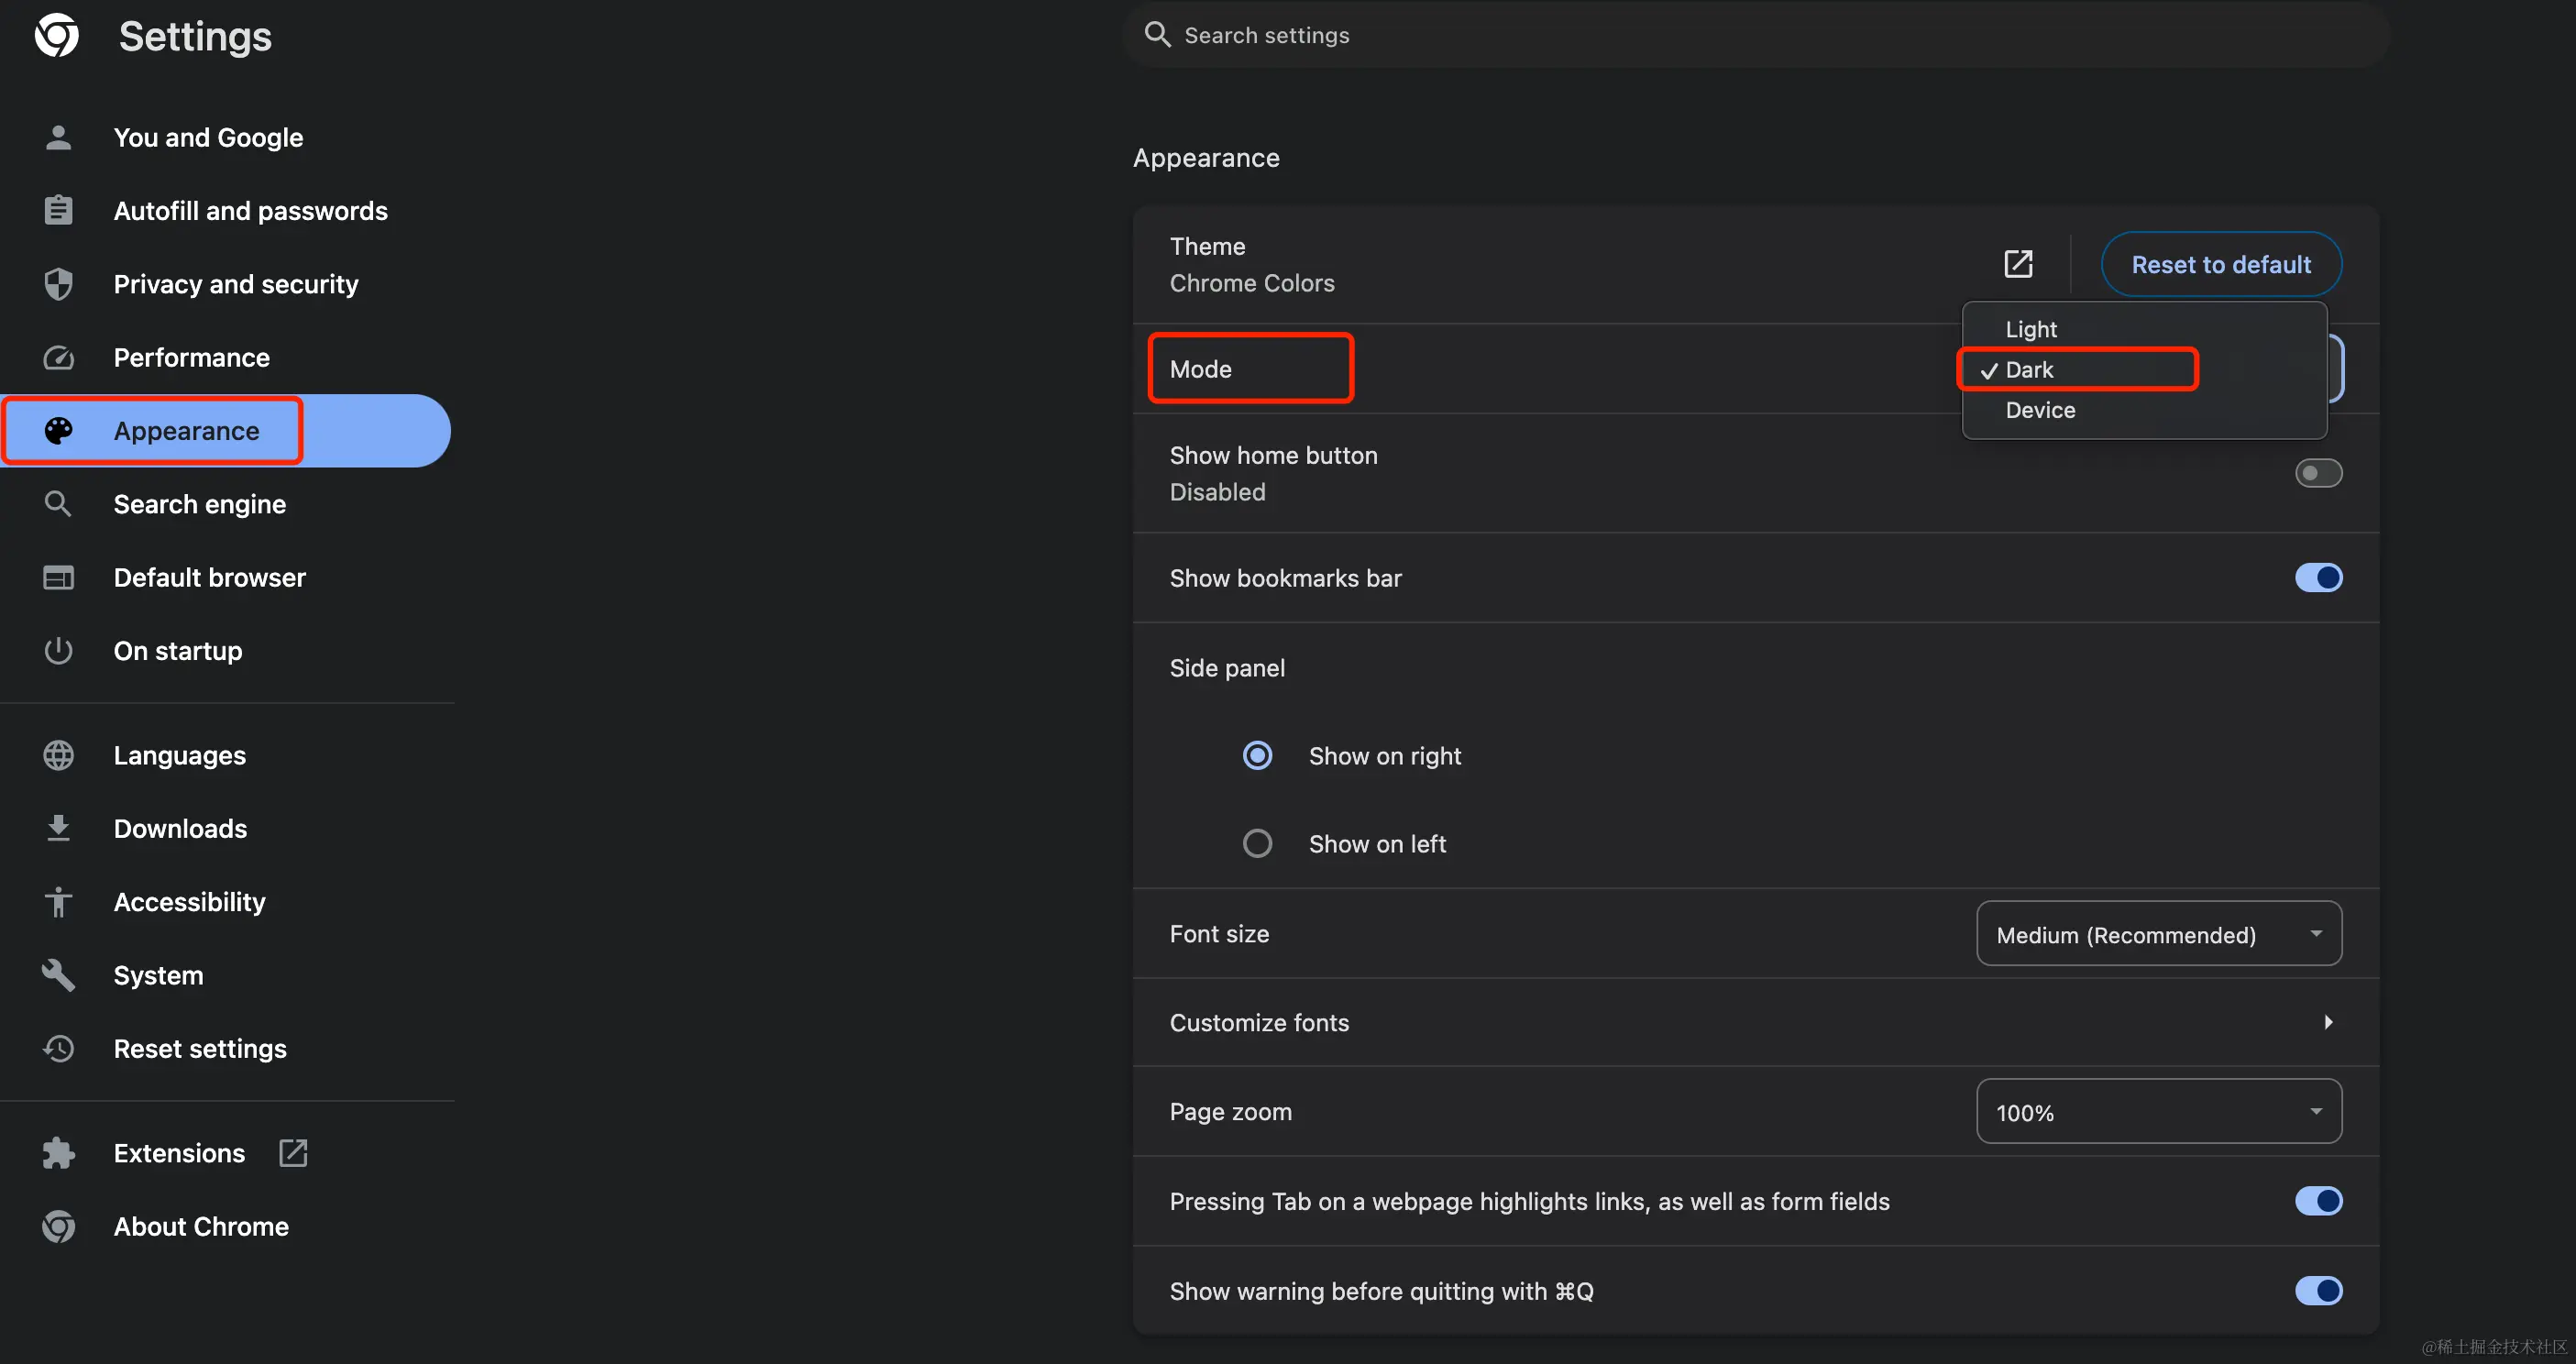Click the Chrome logo beside Settings

(57, 36)
